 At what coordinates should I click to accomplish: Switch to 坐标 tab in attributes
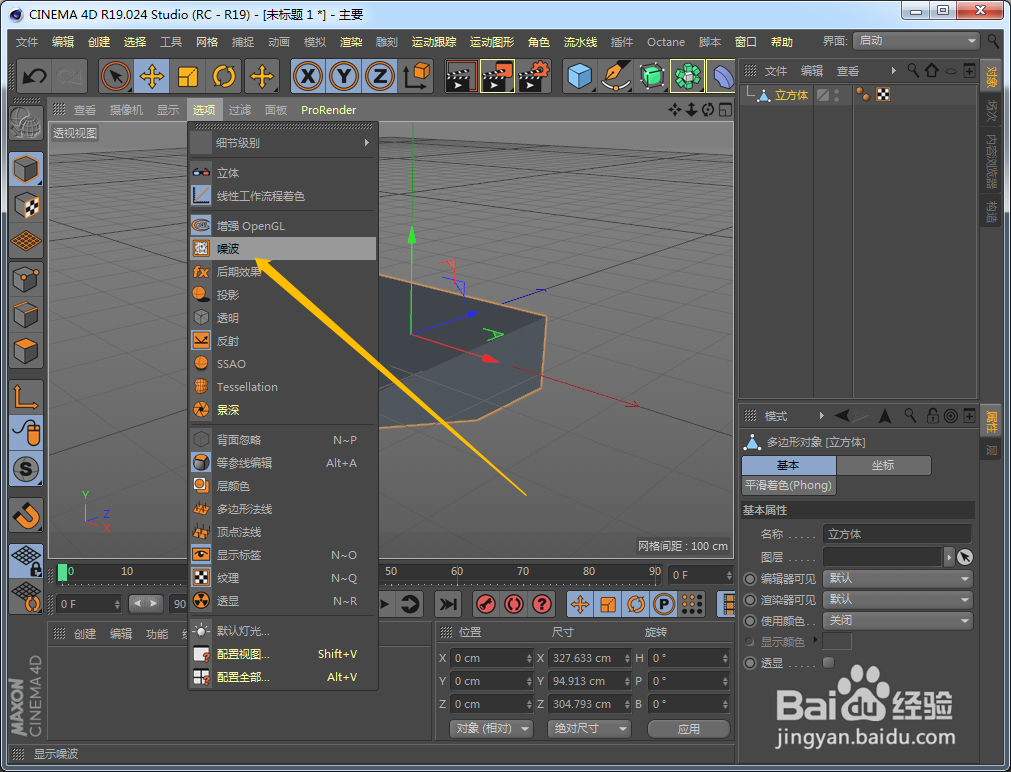click(x=883, y=465)
